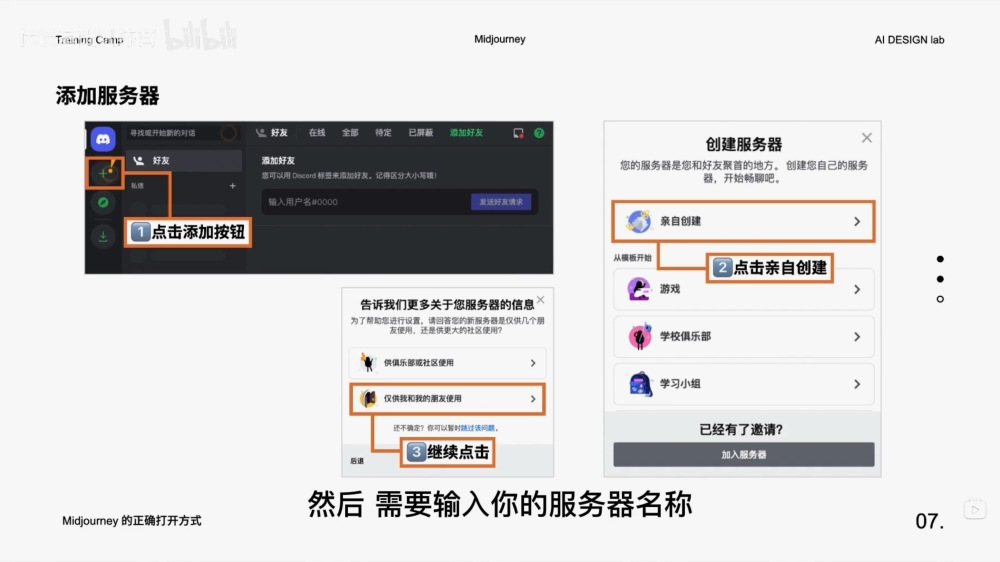1000x562 pixels.
Task: Click the 亲自创建 globe icon
Action: pyautogui.click(x=638, y=221)
